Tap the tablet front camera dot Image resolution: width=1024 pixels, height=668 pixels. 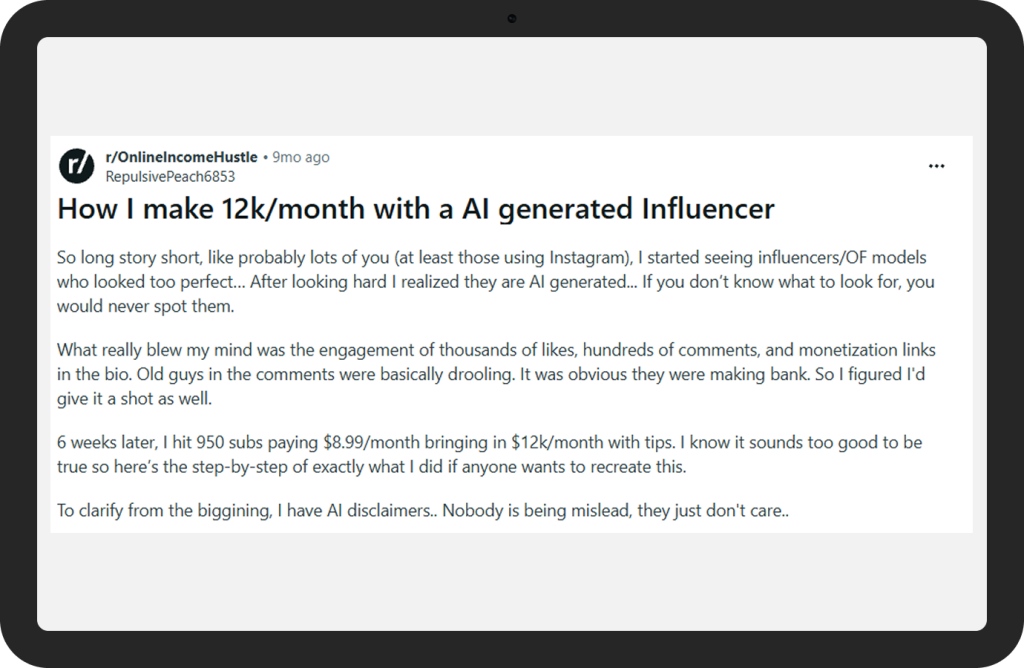[x=512, y=18]
